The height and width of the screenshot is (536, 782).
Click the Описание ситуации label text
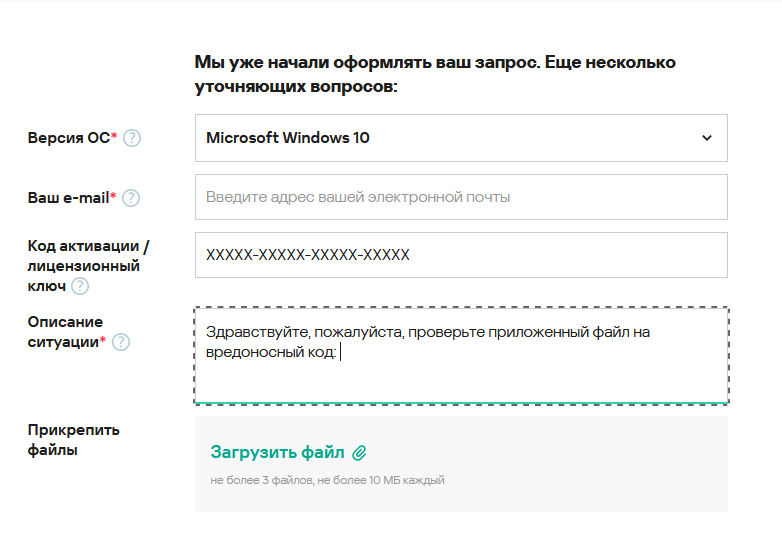click(66, 332)
